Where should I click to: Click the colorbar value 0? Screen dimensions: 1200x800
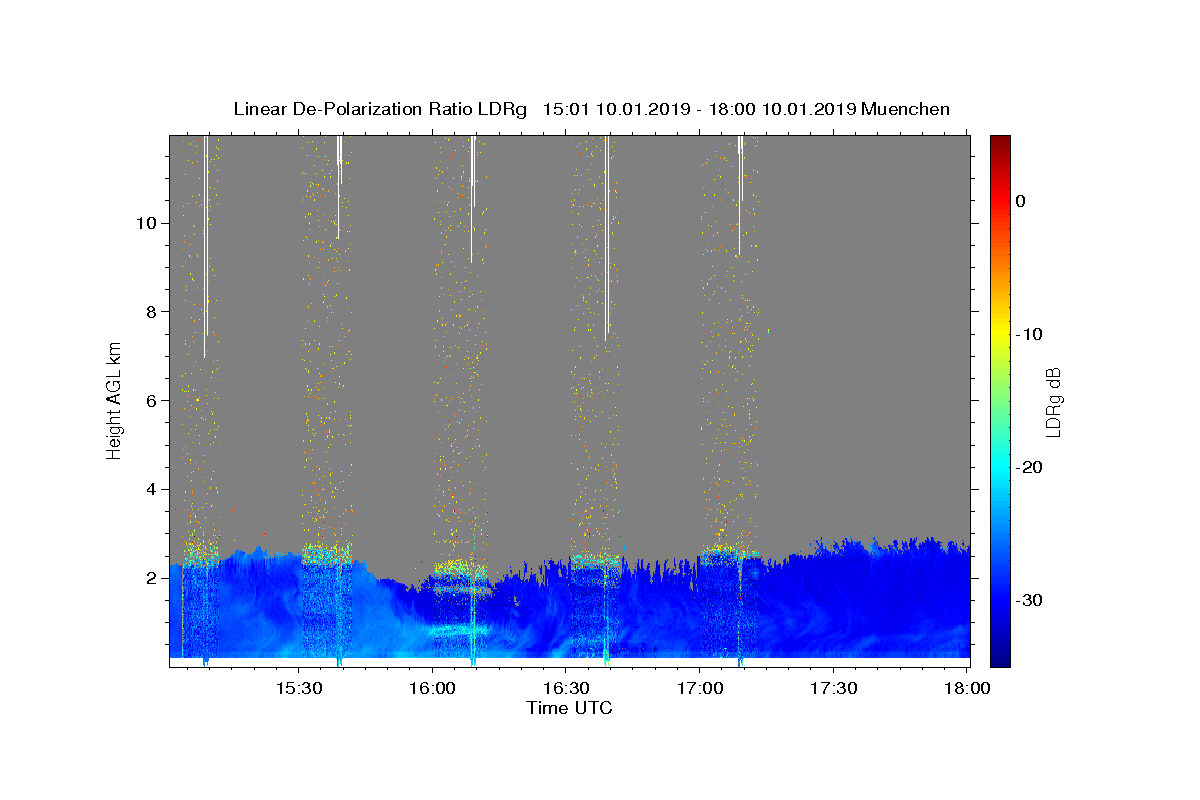[1020, 201]
